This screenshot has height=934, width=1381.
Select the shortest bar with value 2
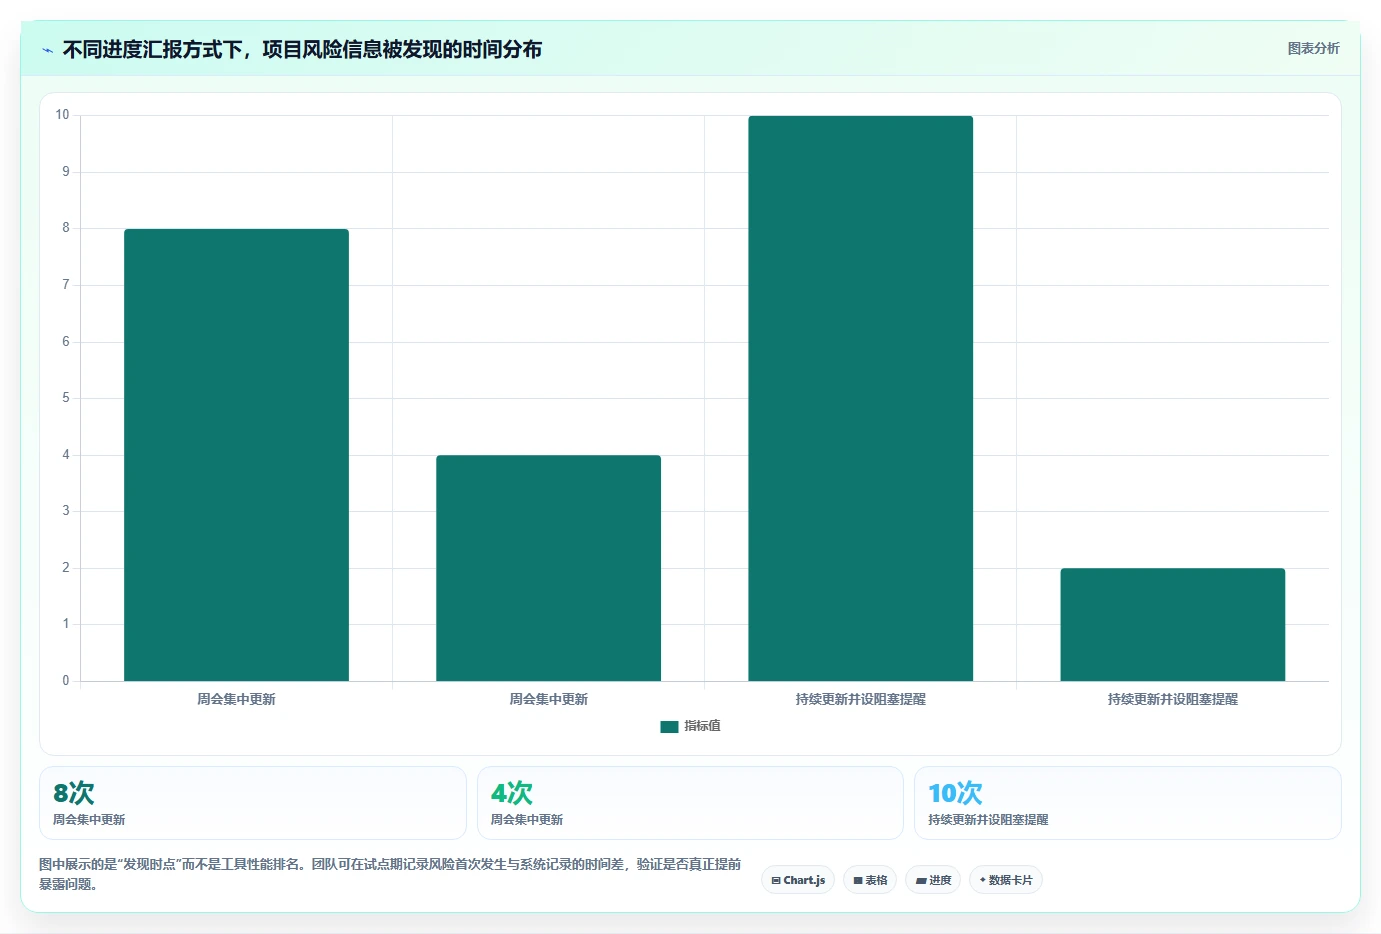coord(1172,625)
